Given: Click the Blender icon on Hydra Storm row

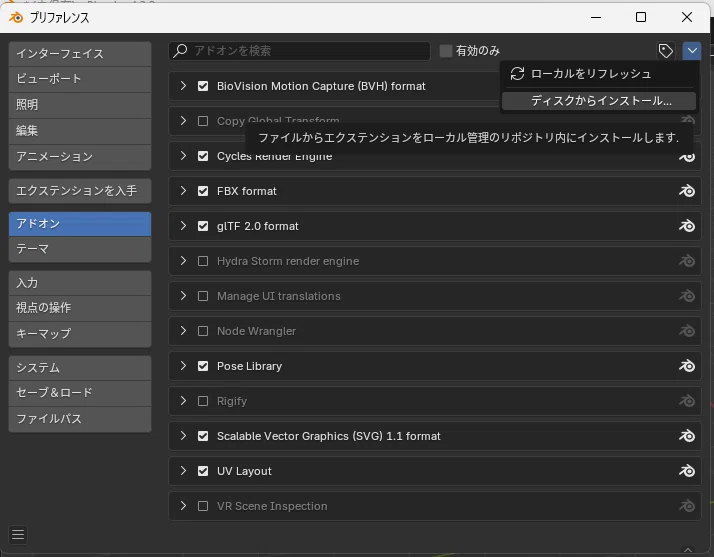Looking at the screenshot, I should pos(687,261).
